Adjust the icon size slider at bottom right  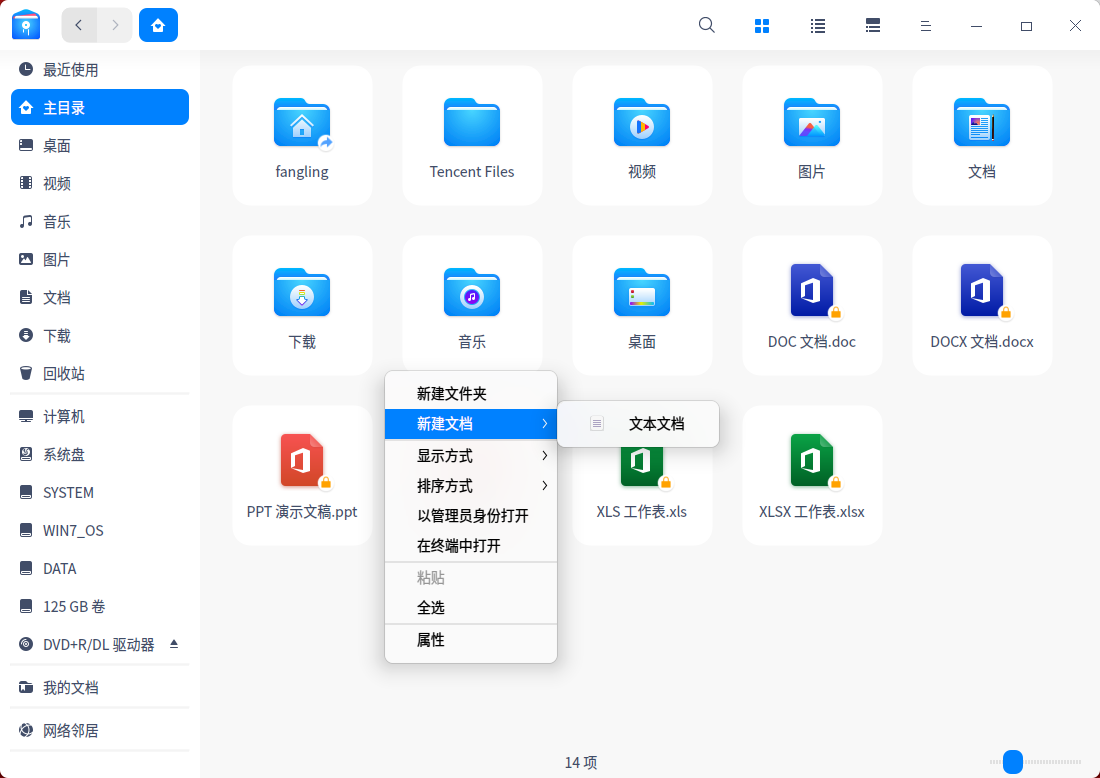click(x=1015, y=762)
